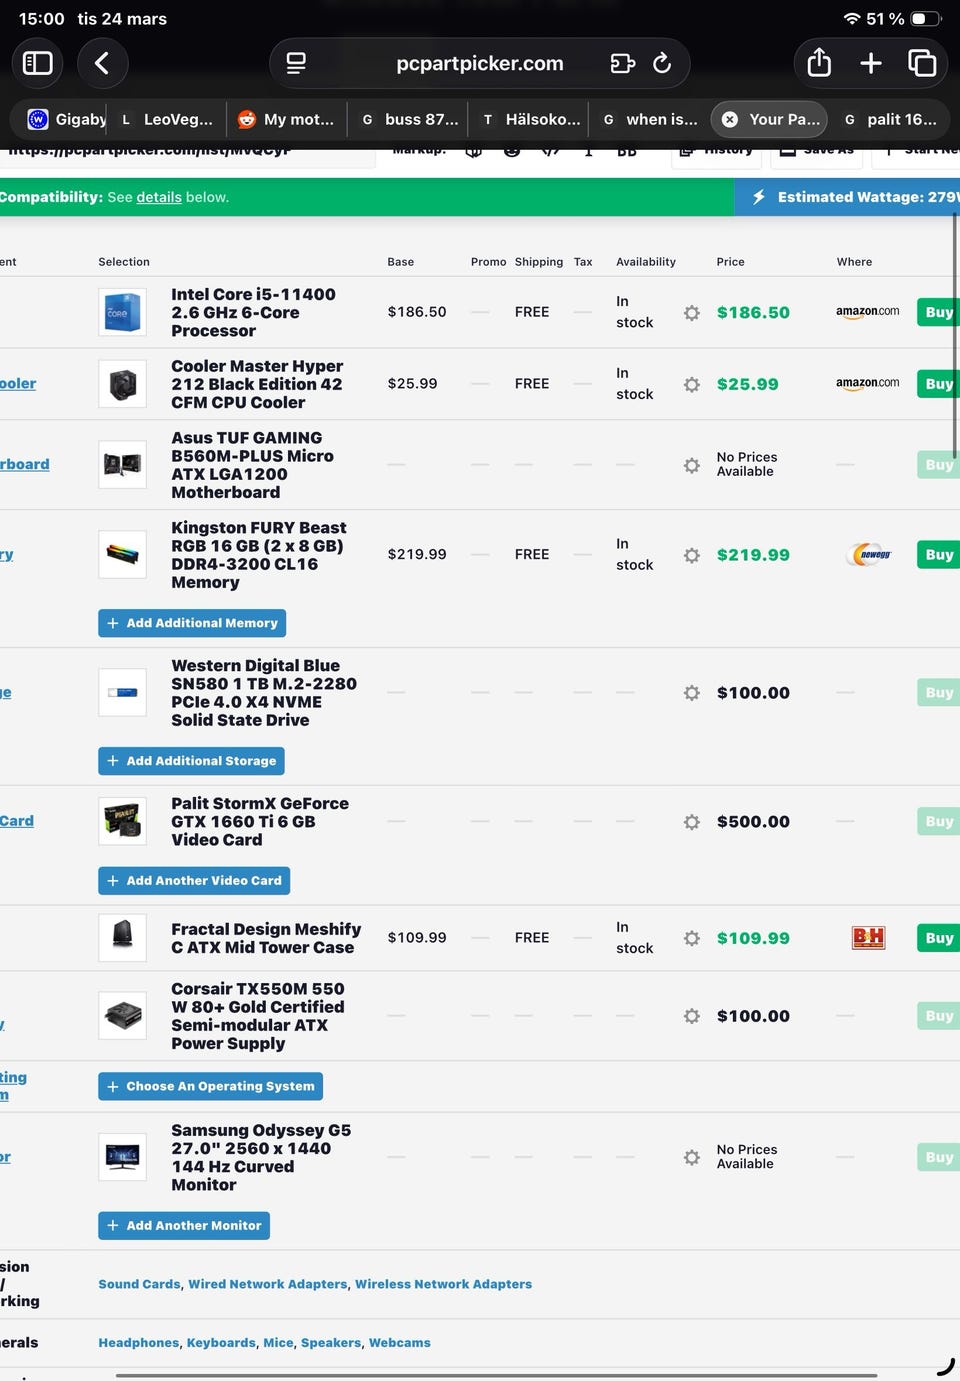Open Western Digital Blue SN580 name link
Viewport: 960px width, 1381px height.
click(264, 693)
